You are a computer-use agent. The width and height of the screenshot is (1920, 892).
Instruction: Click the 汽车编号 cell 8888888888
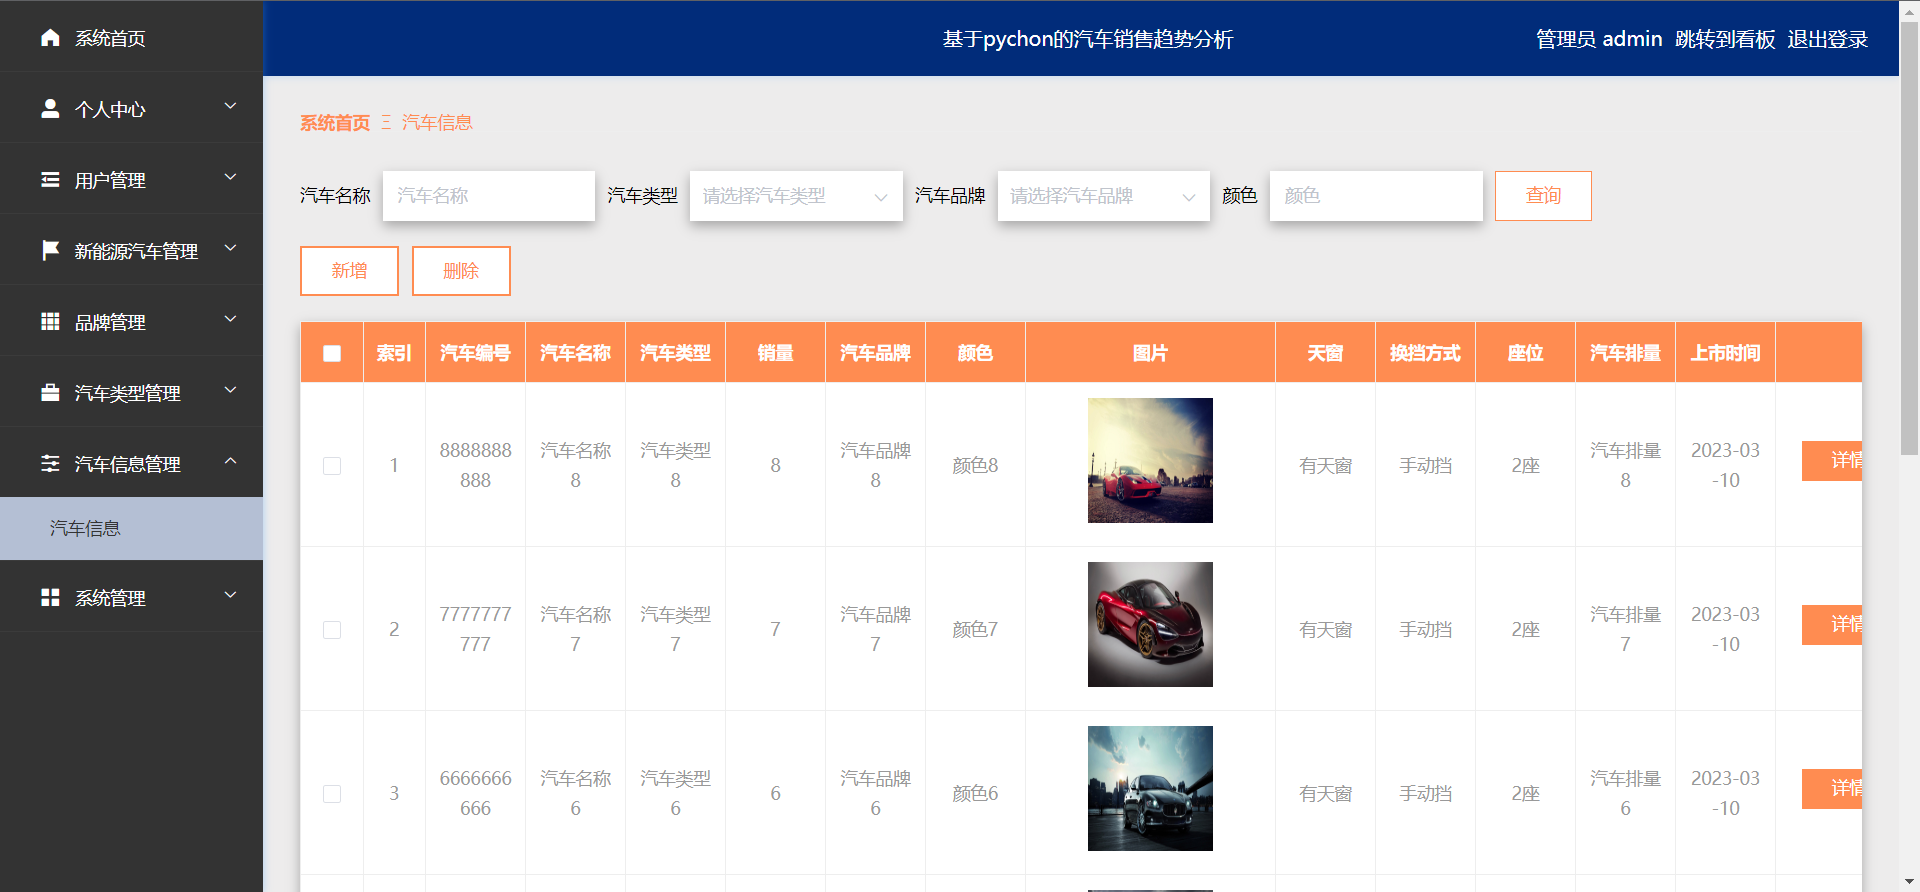(x=475, y=465)
